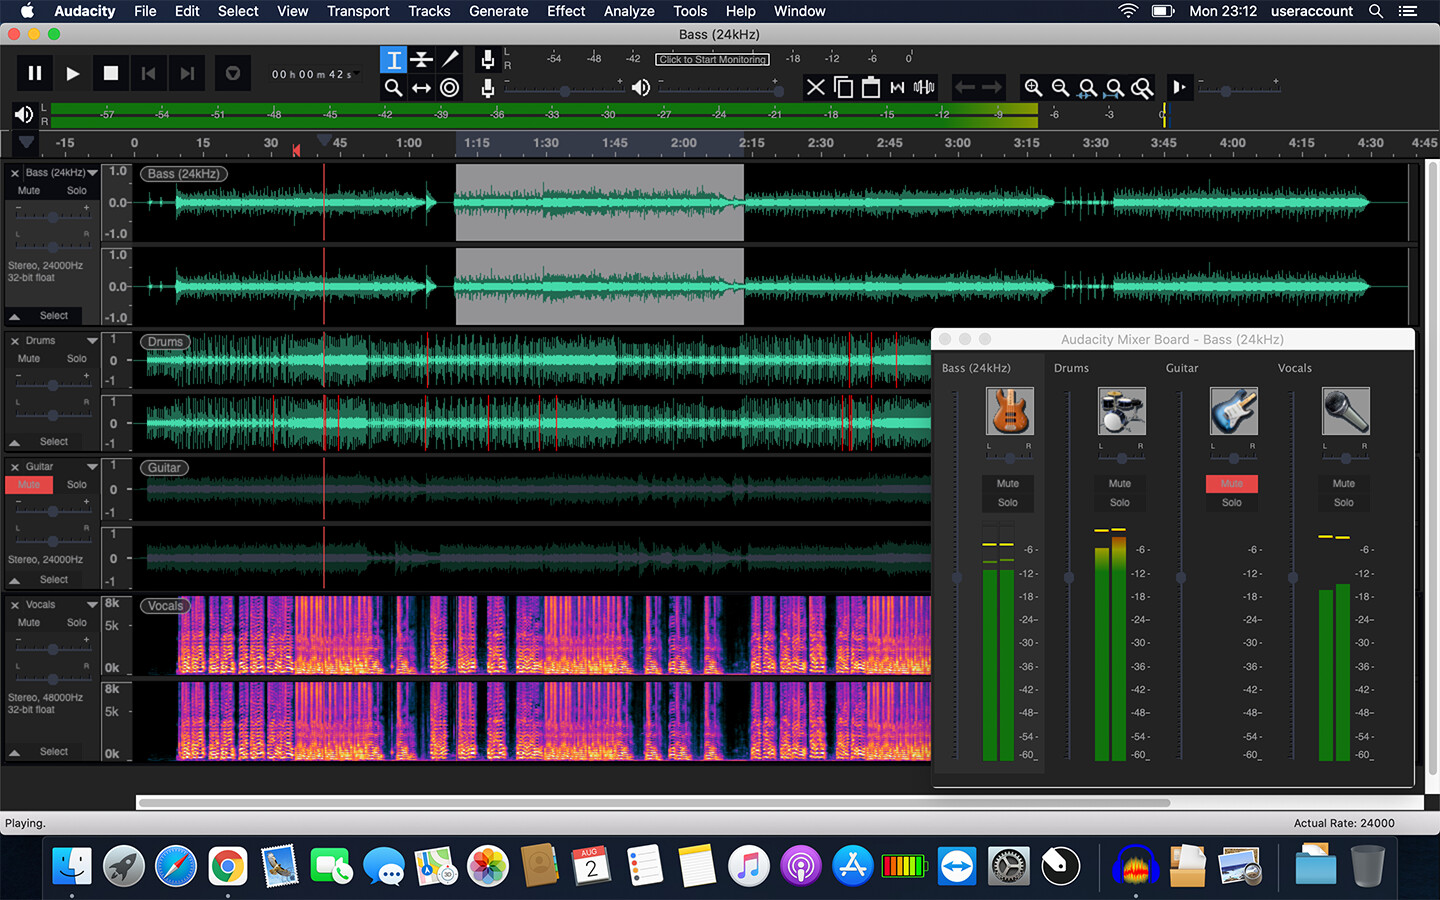The height and width of the screenshot is (900, 1440).
Task: Open the Generate menu
Action: (x=499, y=11)
